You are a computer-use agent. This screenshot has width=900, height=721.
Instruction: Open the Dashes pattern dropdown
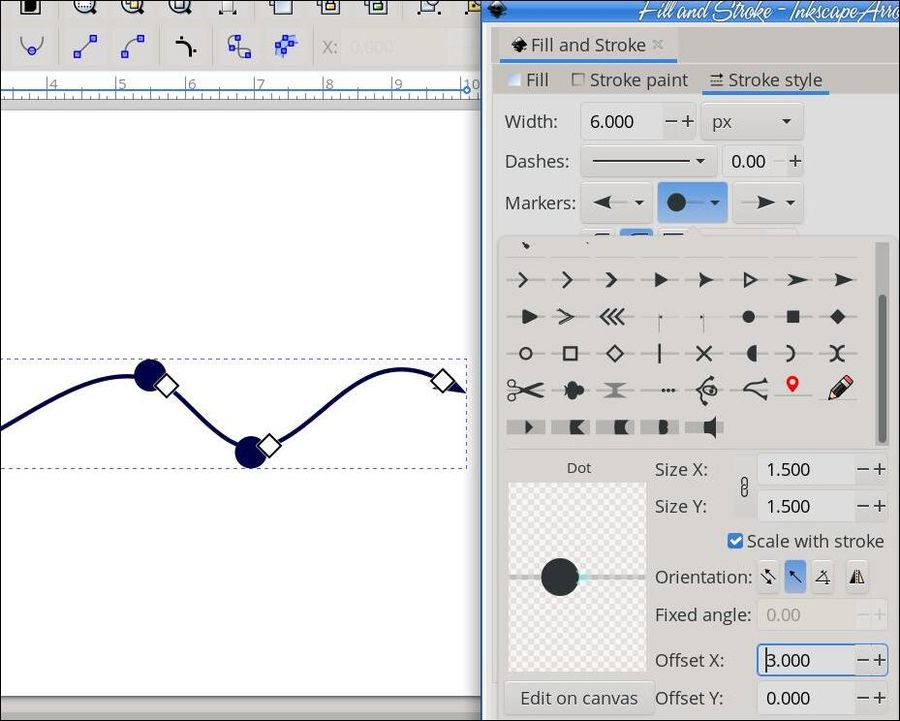[647, 161]
